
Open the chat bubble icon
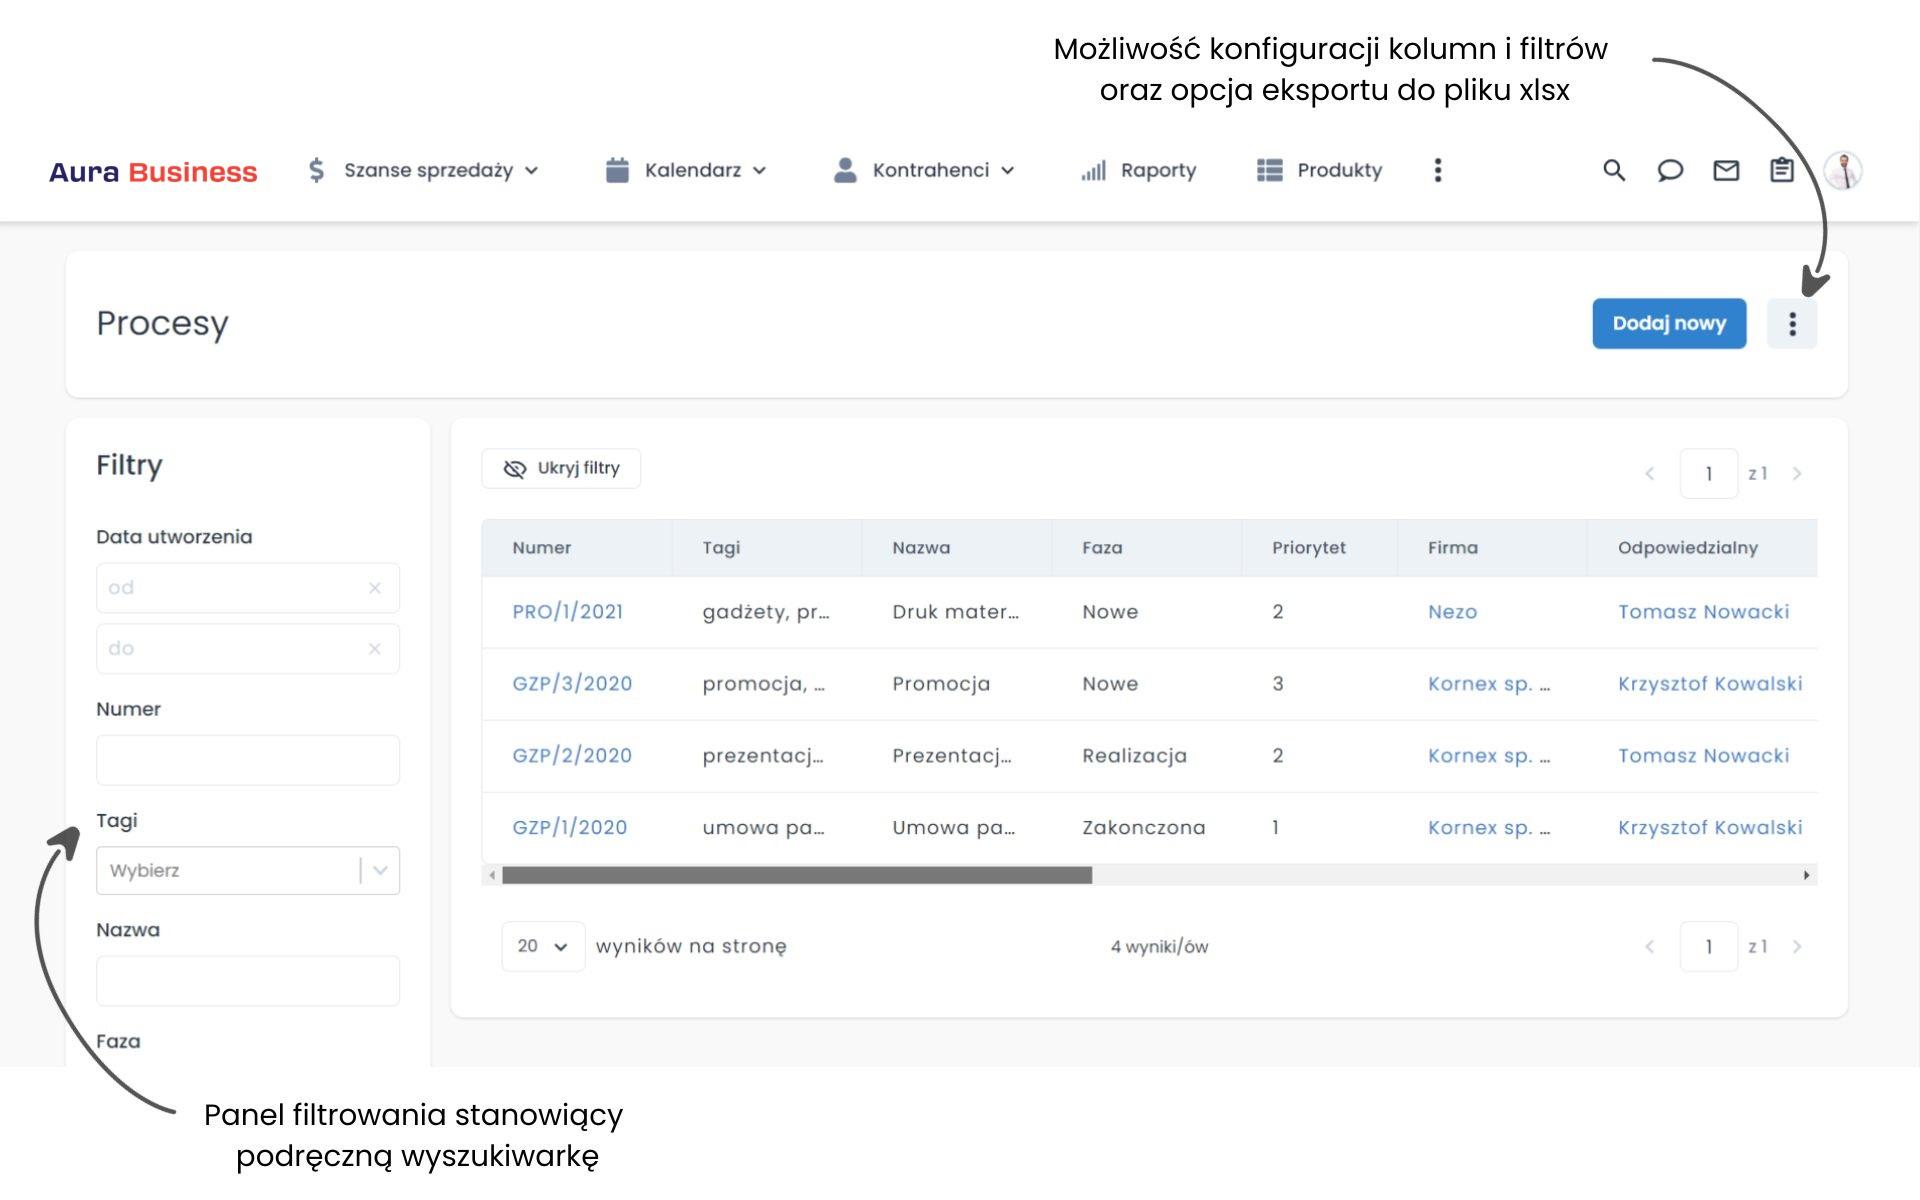(1670, 170)
